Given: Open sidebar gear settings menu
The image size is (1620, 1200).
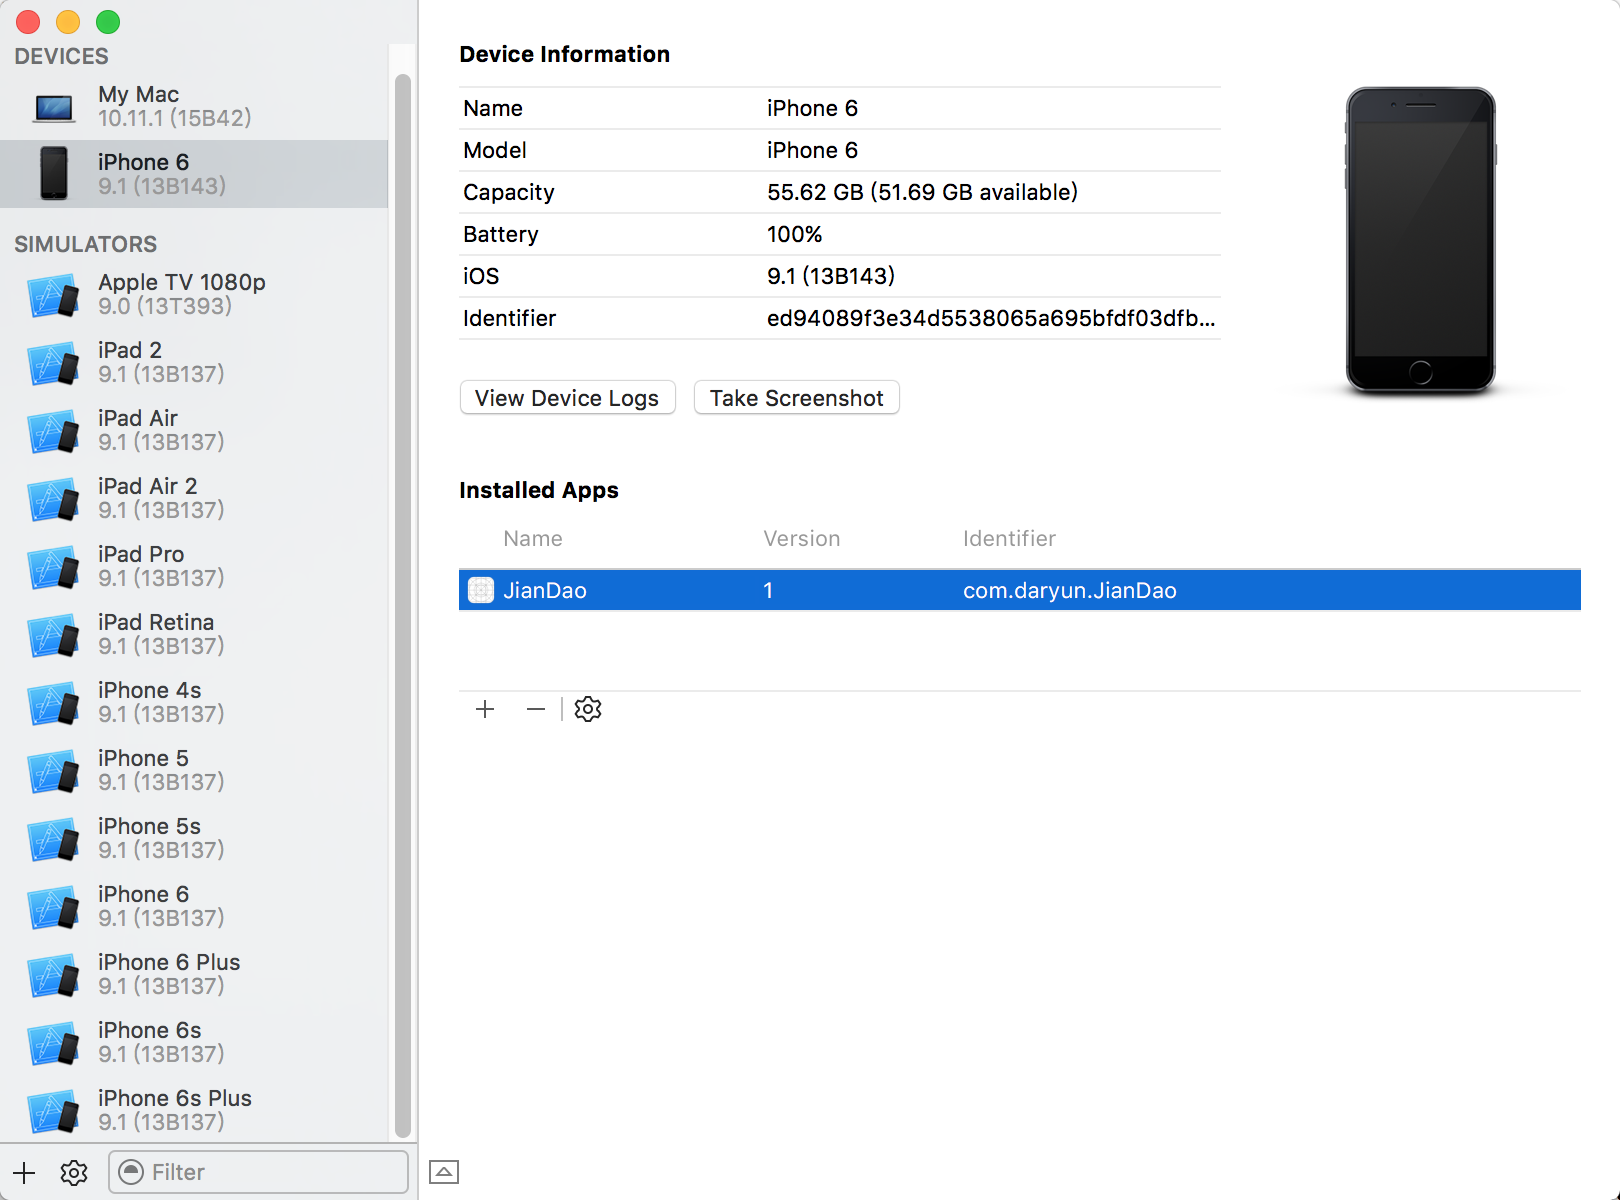Looking at the screenshot, I should pos(74,1172).
